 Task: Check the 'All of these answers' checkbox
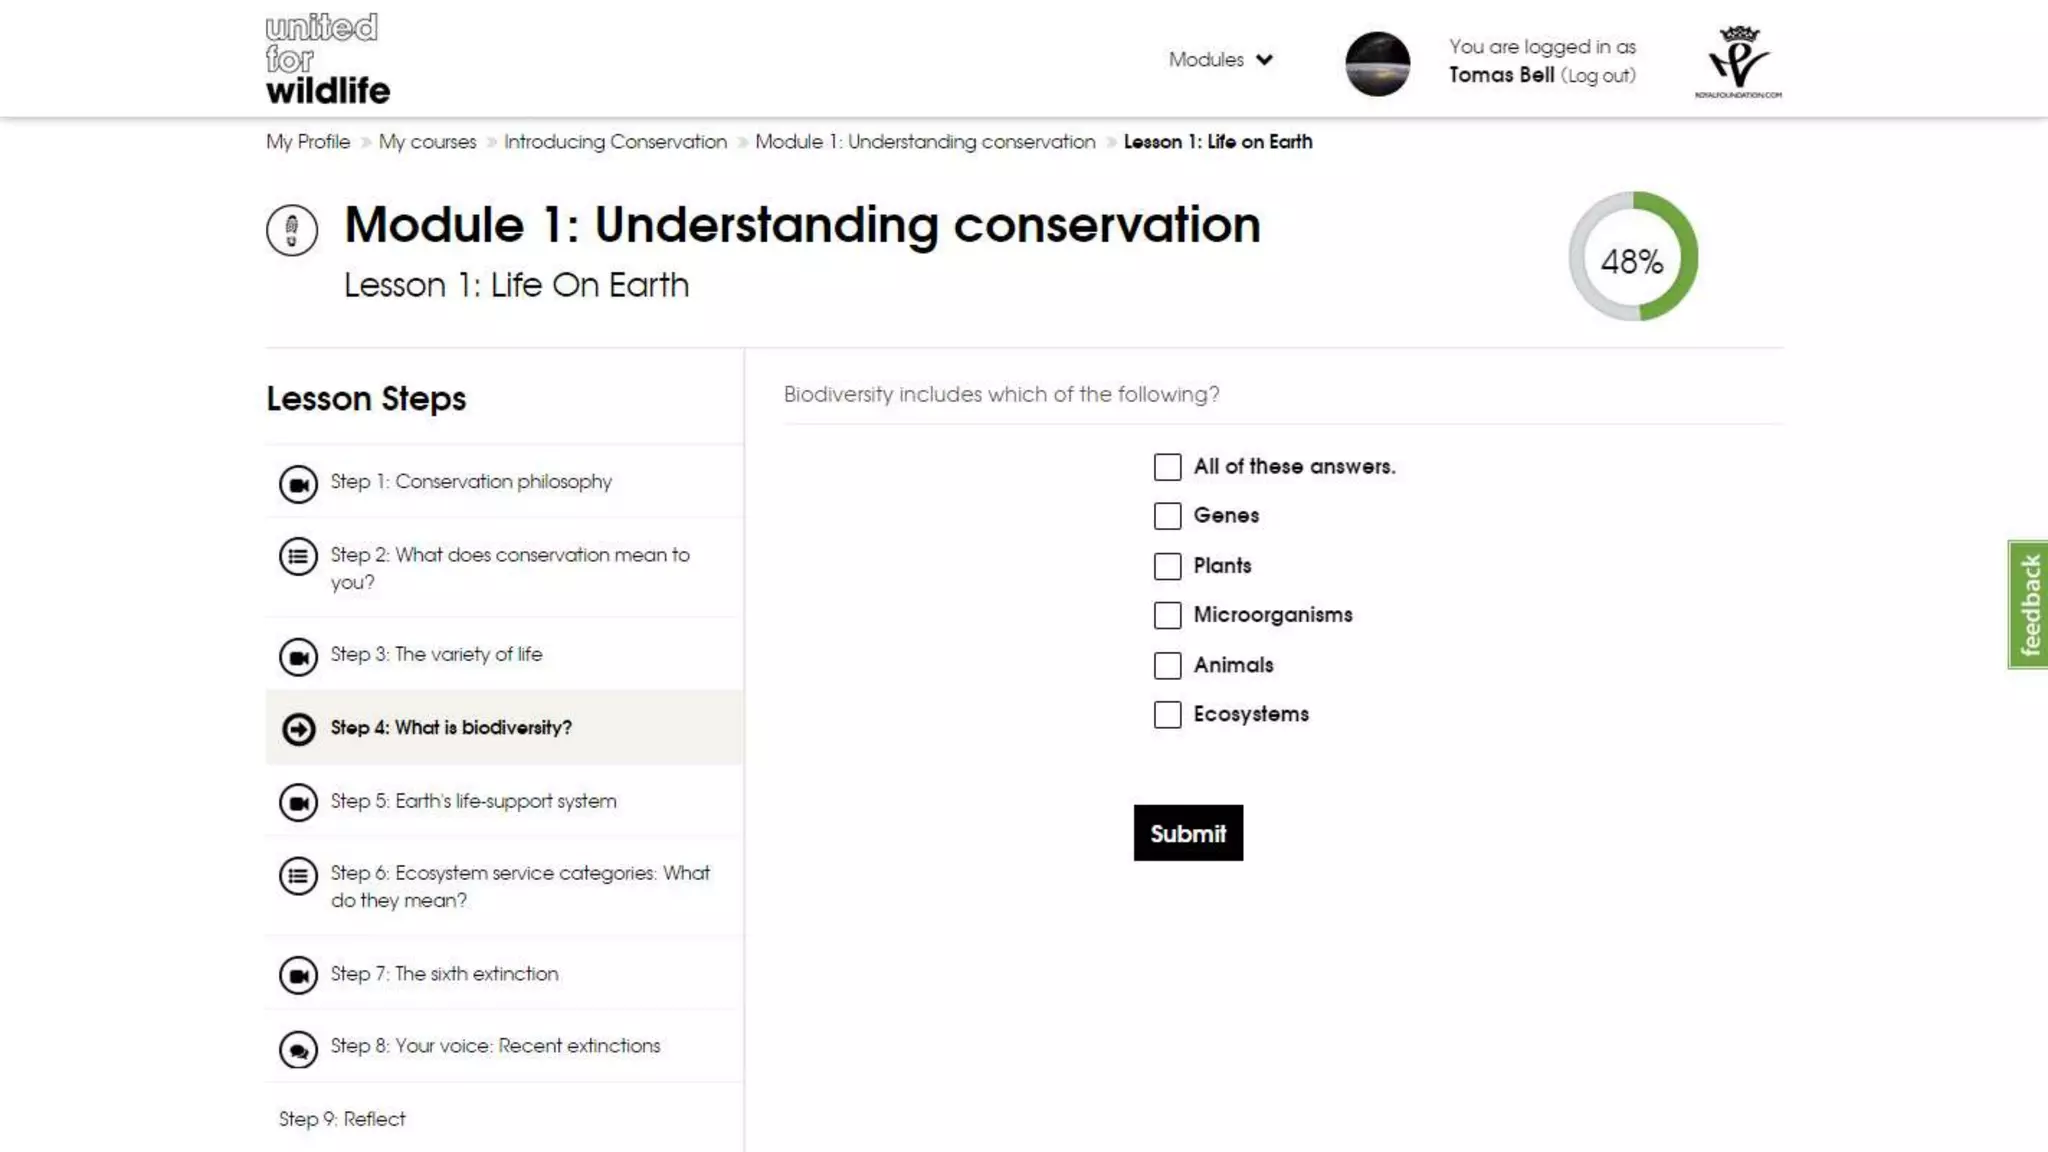pyautogui.click(x=1167, y=467)
